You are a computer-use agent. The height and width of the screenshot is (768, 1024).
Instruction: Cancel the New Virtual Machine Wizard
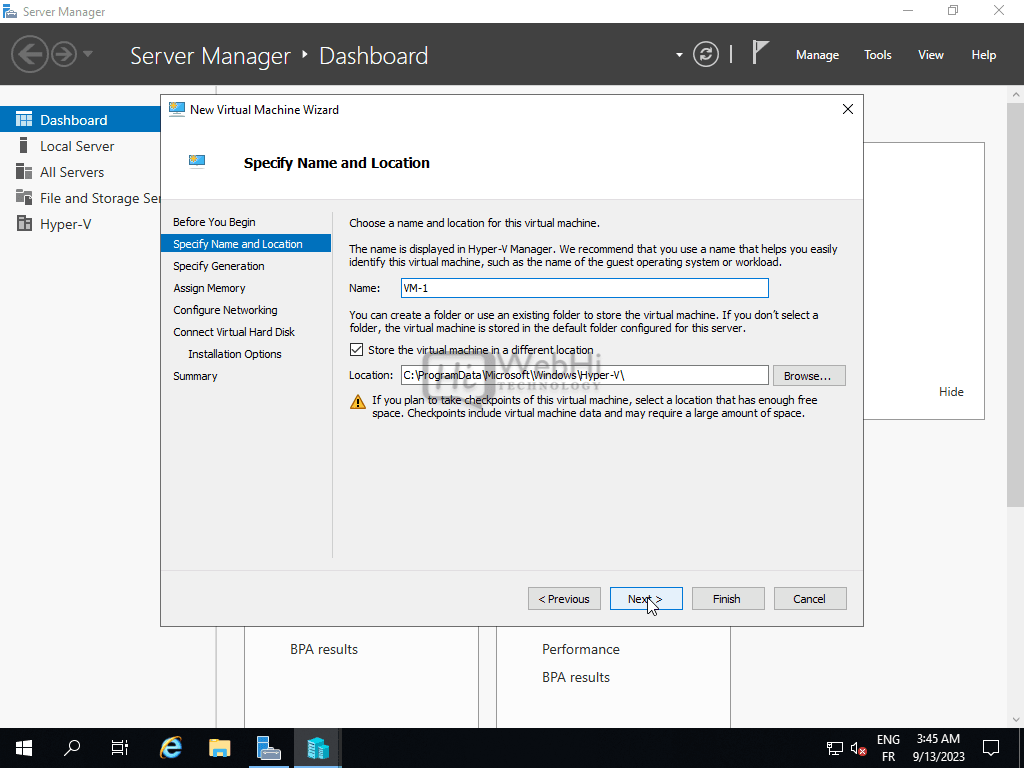point(810,599)
